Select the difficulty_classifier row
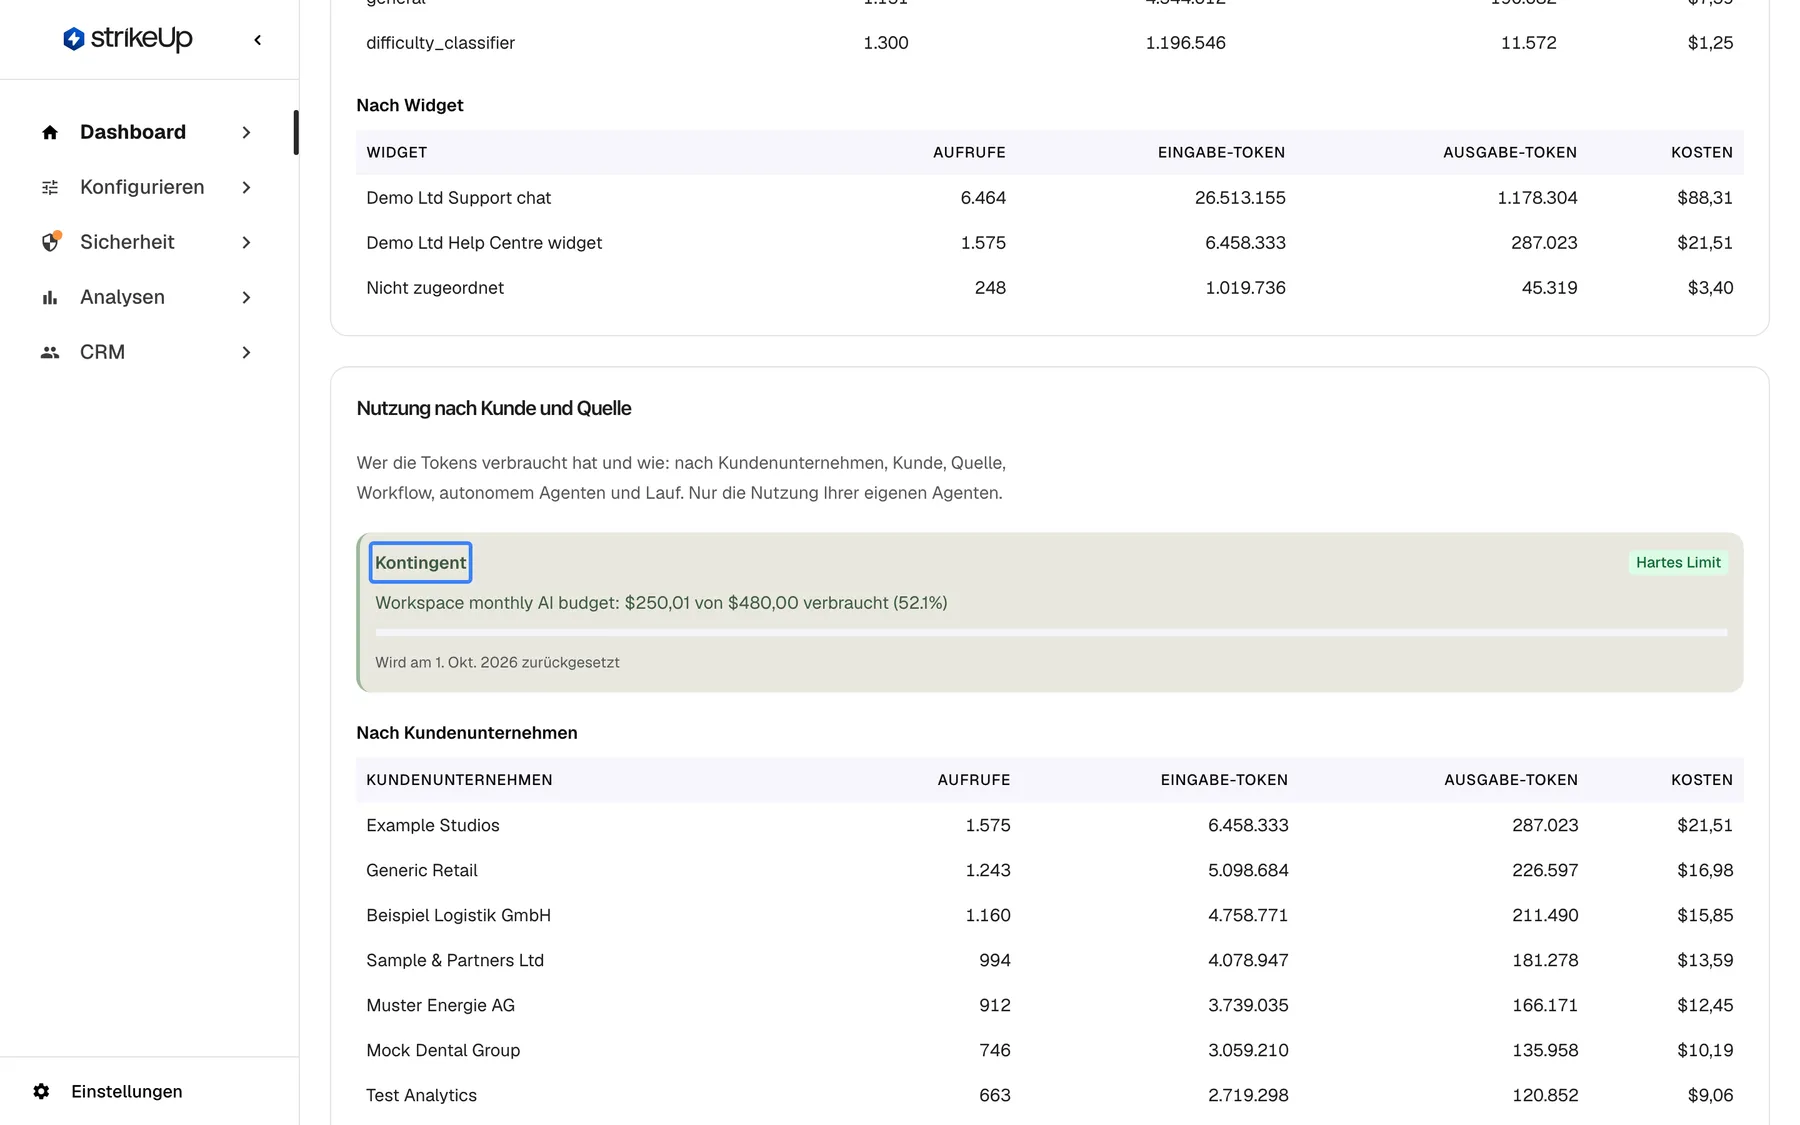The width and height of the screenshot is (1800, 1125). (x=1050, y=43)
